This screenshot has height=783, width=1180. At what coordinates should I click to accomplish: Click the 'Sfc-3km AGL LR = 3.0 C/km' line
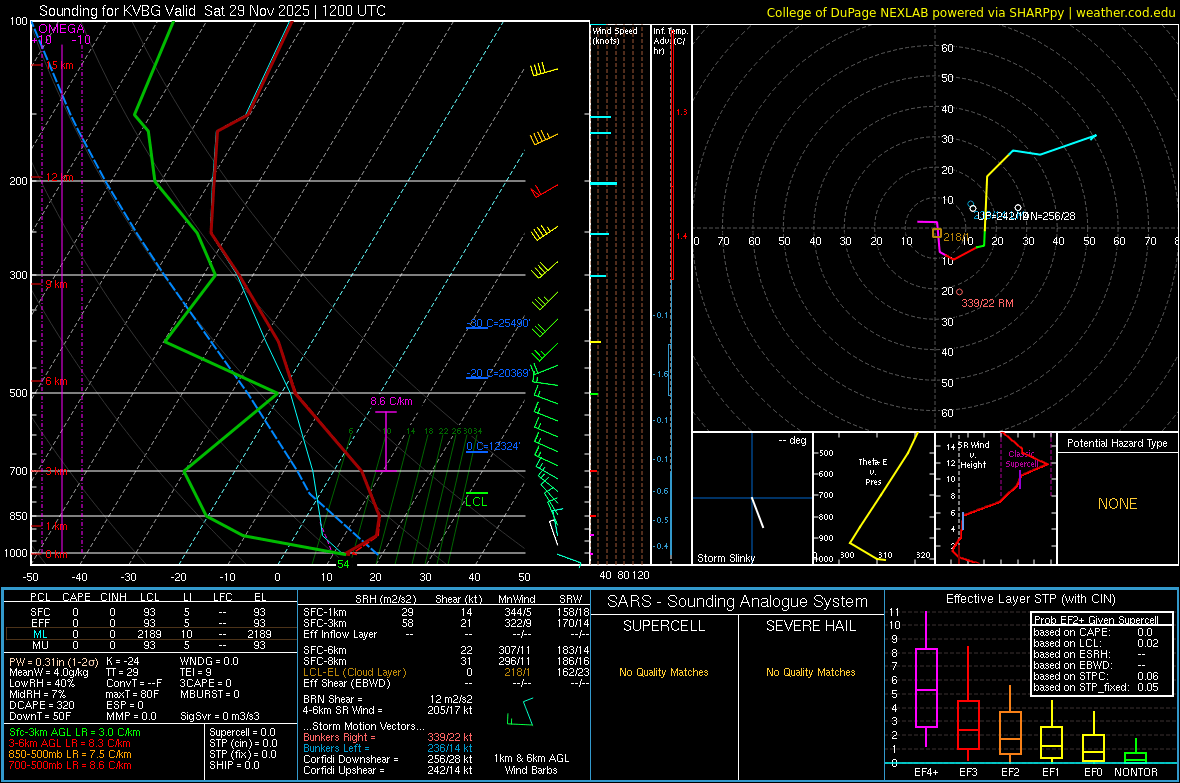point(75,732)
